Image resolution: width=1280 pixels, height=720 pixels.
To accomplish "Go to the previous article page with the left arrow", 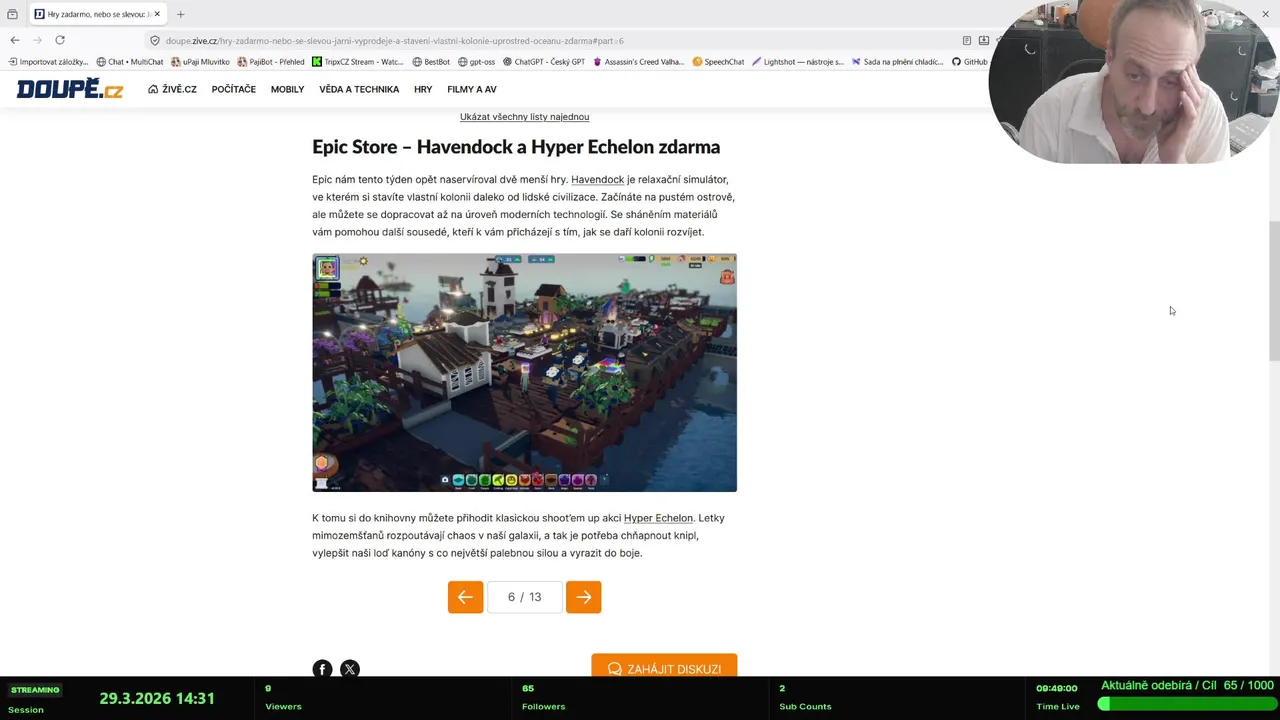I will point(465,597).
